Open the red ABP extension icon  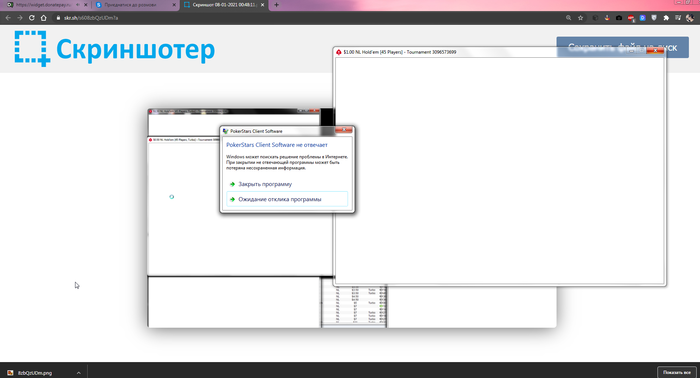[x=631, y=18]
